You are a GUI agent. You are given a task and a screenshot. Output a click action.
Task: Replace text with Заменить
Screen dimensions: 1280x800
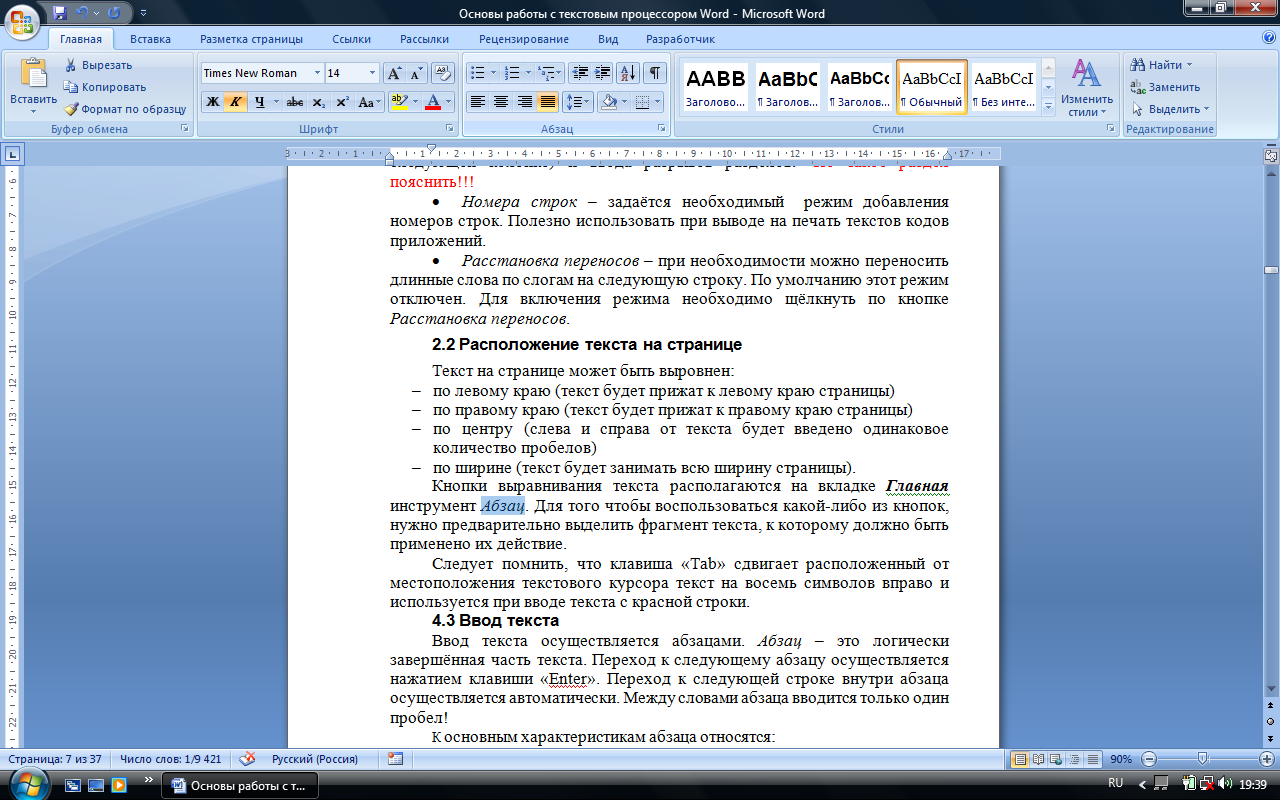coord(1166,87)
